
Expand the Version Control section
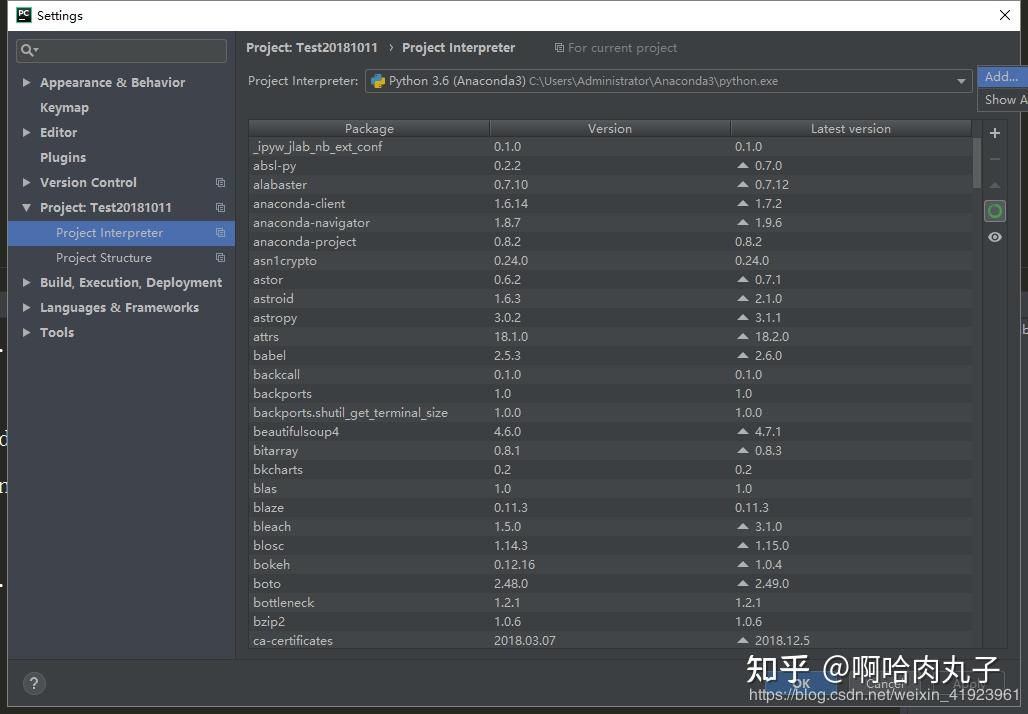pos(26,182)
